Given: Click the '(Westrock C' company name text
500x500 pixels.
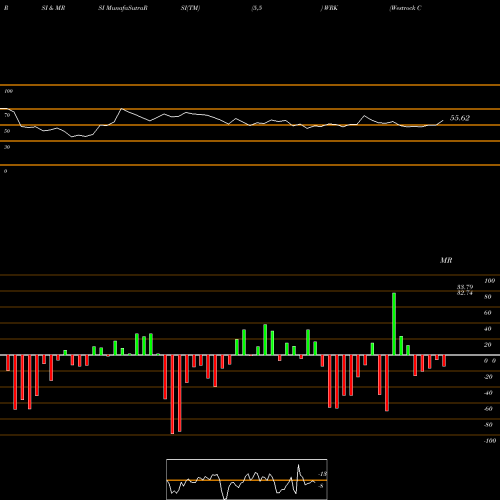Looking at the screenshot, I should coord(405,8).
